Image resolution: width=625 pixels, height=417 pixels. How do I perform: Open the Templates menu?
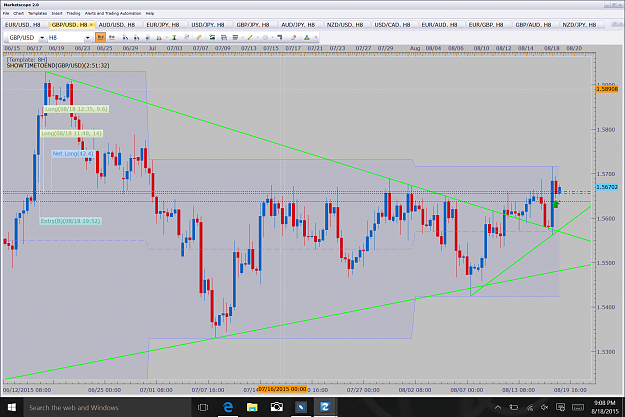click(37, 13)
